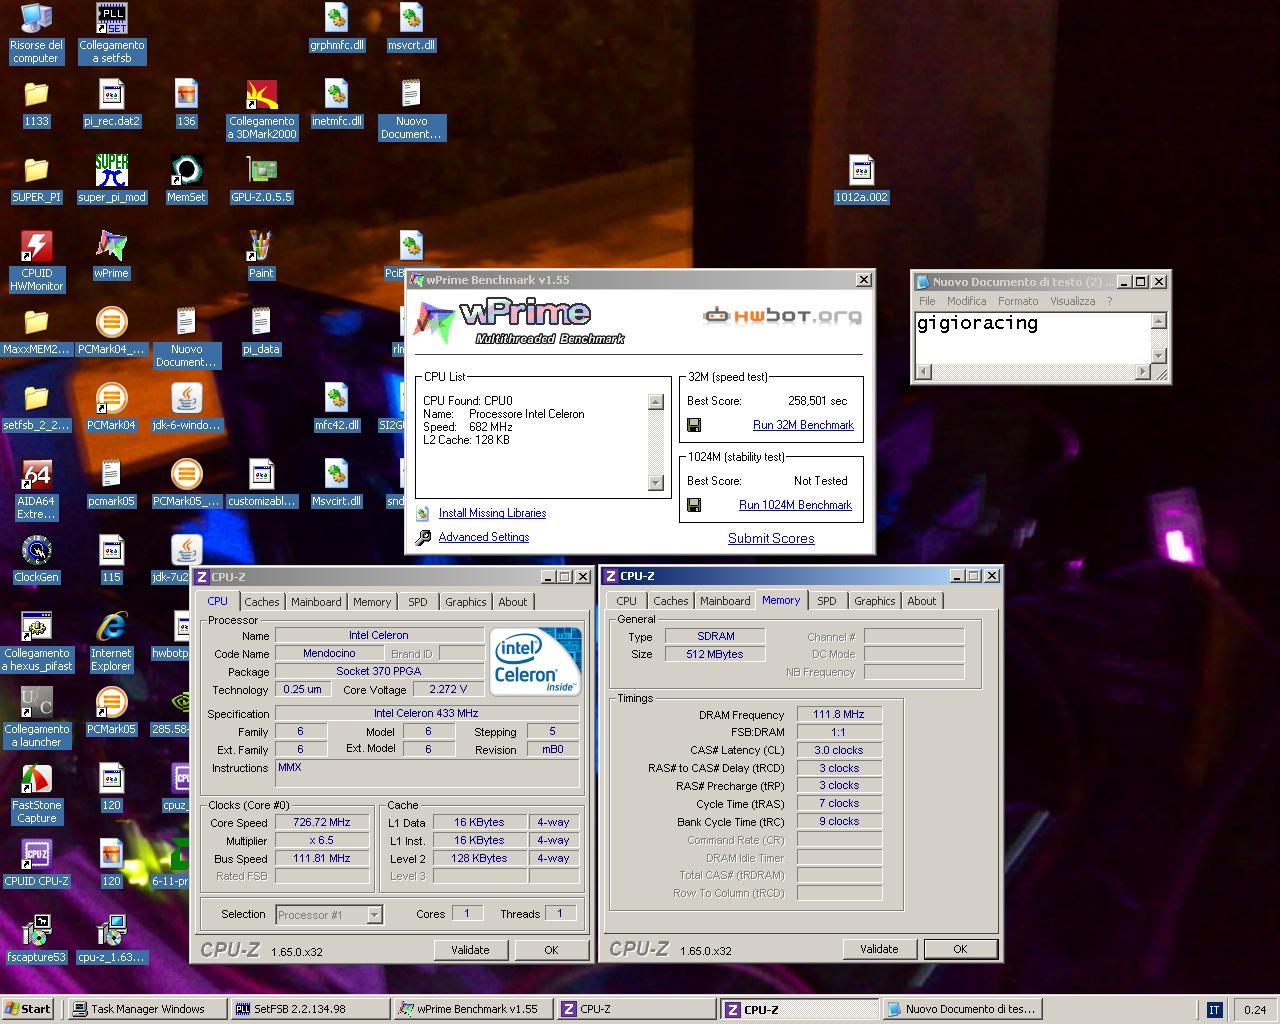Open the PCMark04 shortcut icon

(111, 408)
